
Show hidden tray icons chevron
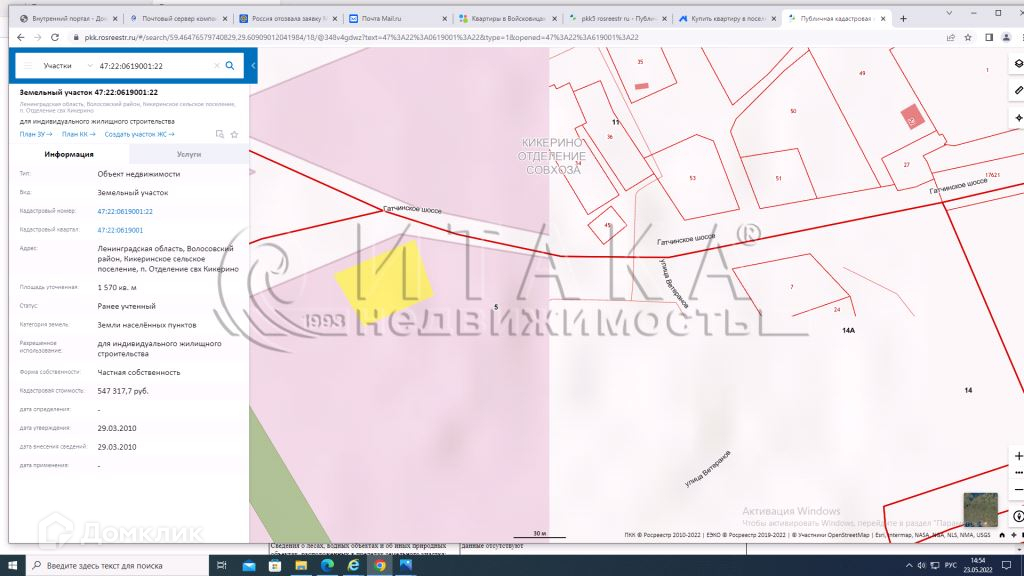[x=909, y=566]
